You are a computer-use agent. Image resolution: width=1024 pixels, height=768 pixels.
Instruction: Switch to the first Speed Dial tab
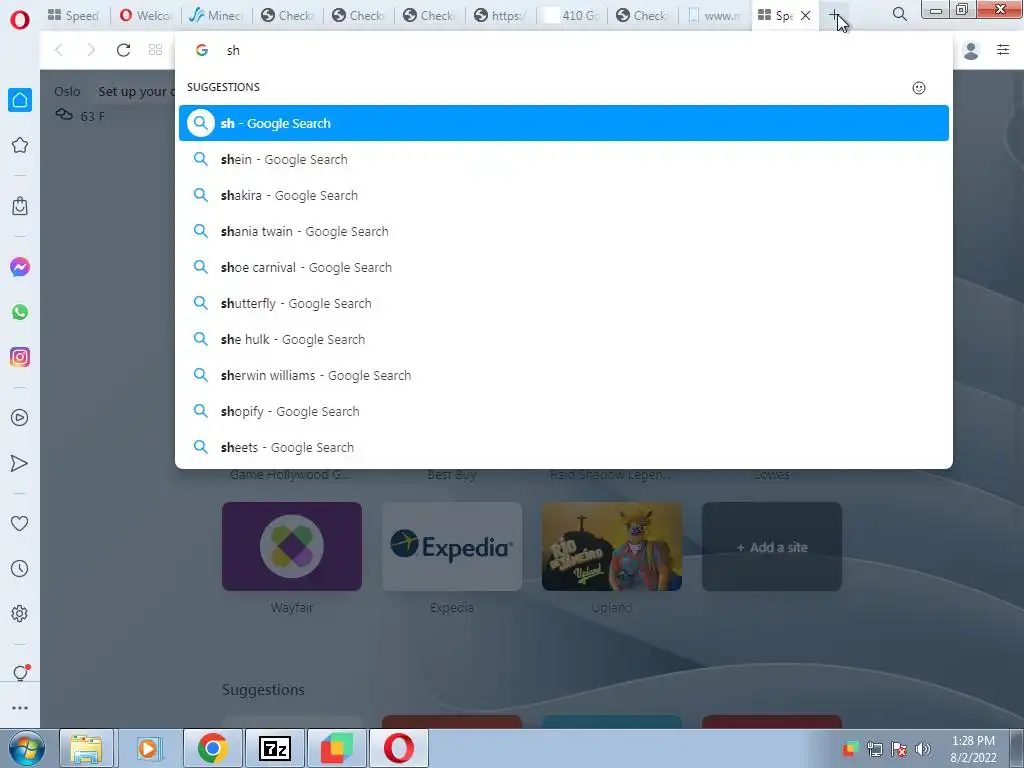point(73,15)
